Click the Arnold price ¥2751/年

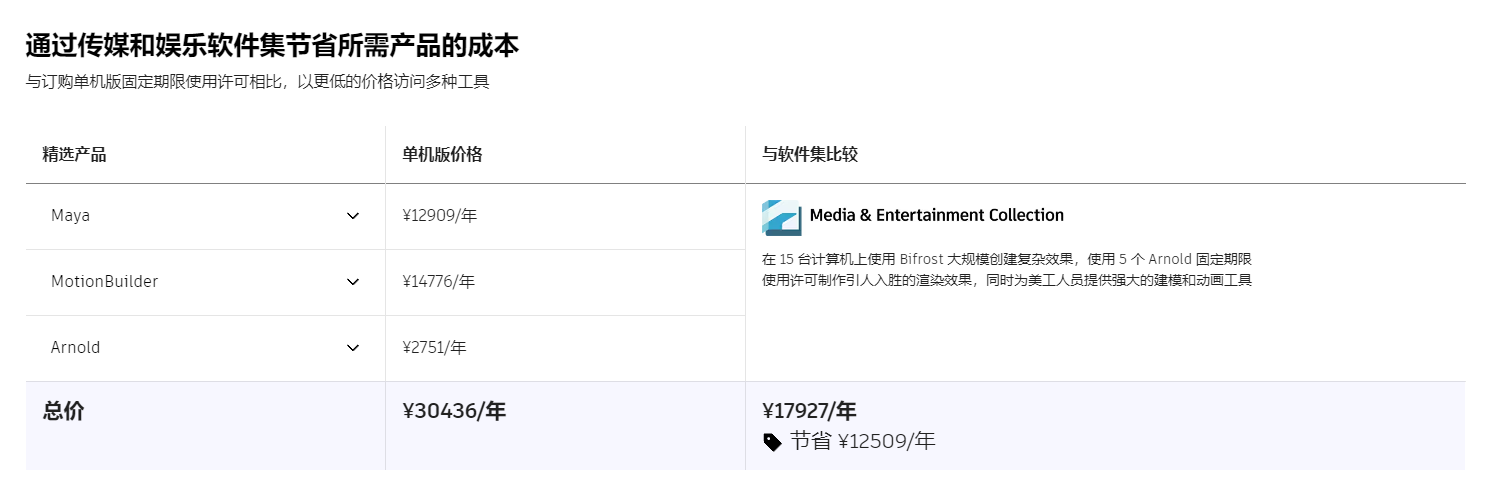(435, 348)
